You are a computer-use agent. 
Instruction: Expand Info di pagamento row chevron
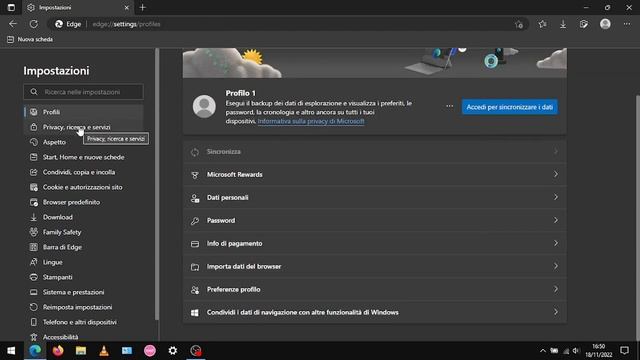[x=556, y=243]
